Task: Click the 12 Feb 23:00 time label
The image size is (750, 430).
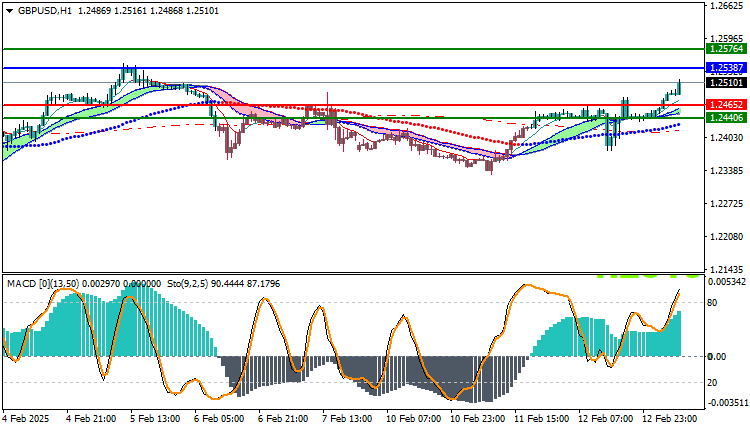Action: (x=670, y=419)
